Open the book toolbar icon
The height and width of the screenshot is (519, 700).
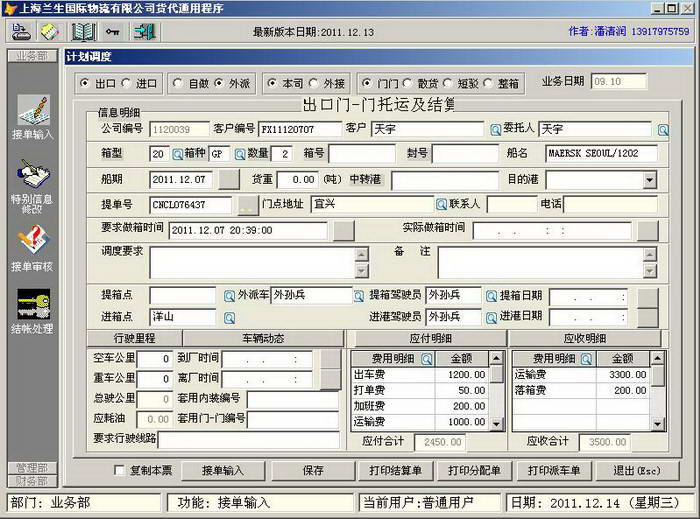click(x=83, y=32)
